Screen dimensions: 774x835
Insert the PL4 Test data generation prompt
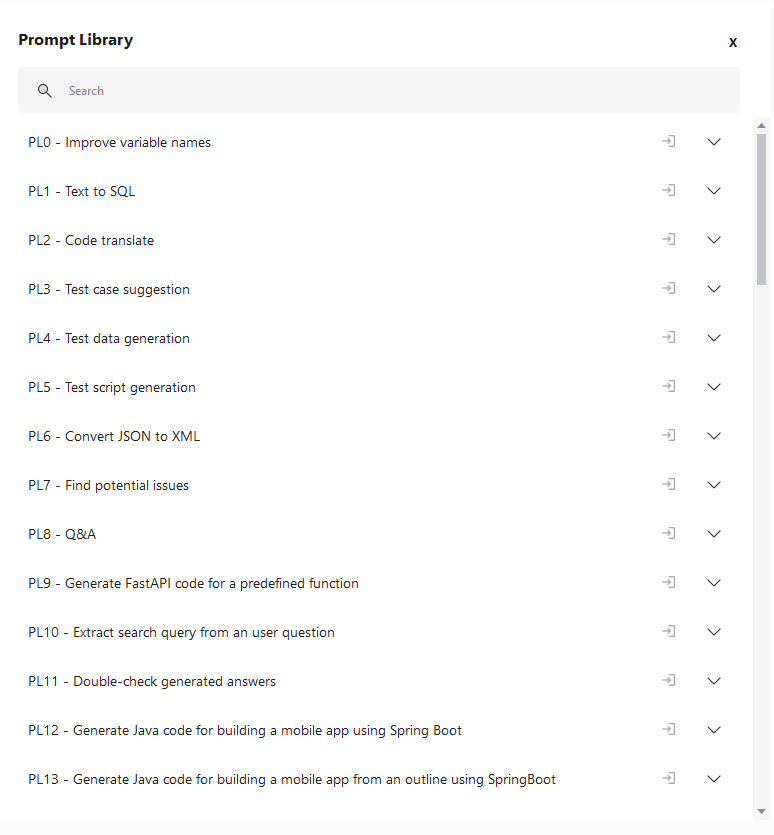click(669, 337)
